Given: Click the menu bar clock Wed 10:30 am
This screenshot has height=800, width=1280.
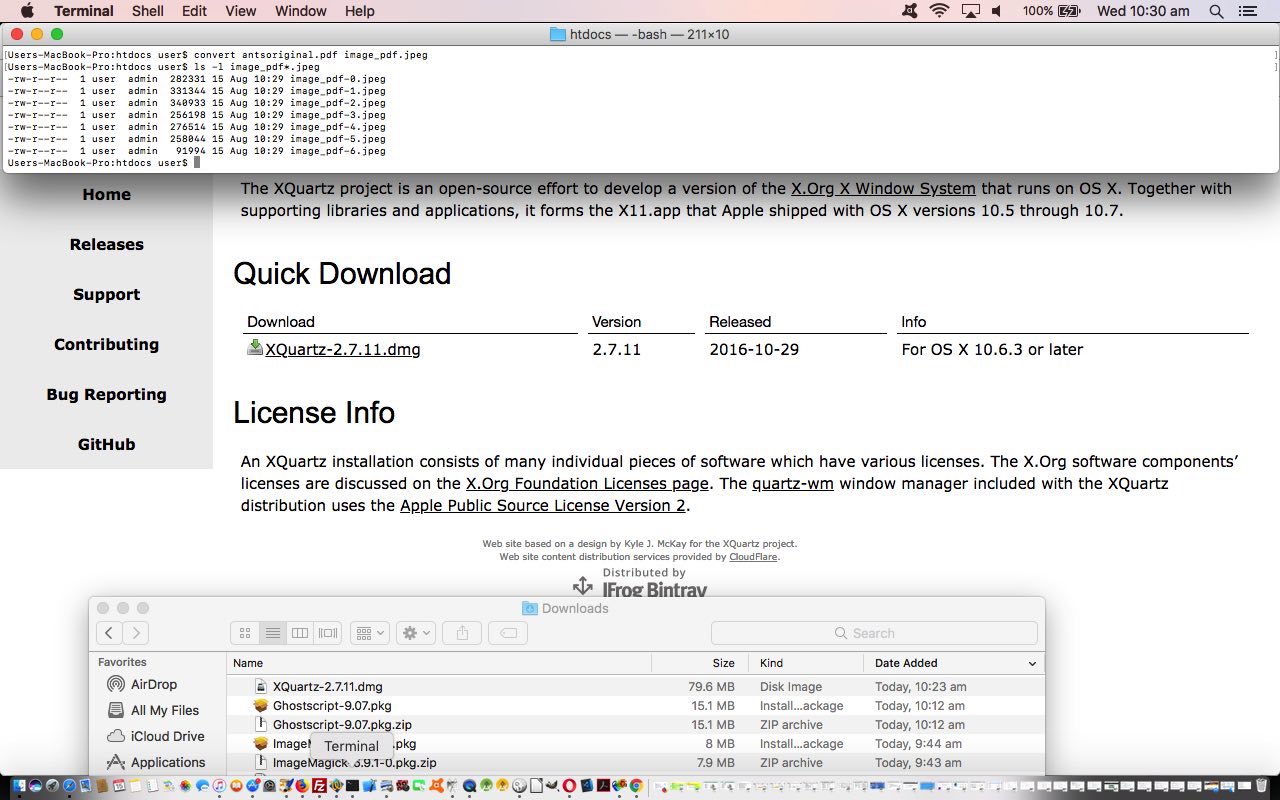Looking at the screenshot, I should pyautogui.click(x=1143, y=11).
